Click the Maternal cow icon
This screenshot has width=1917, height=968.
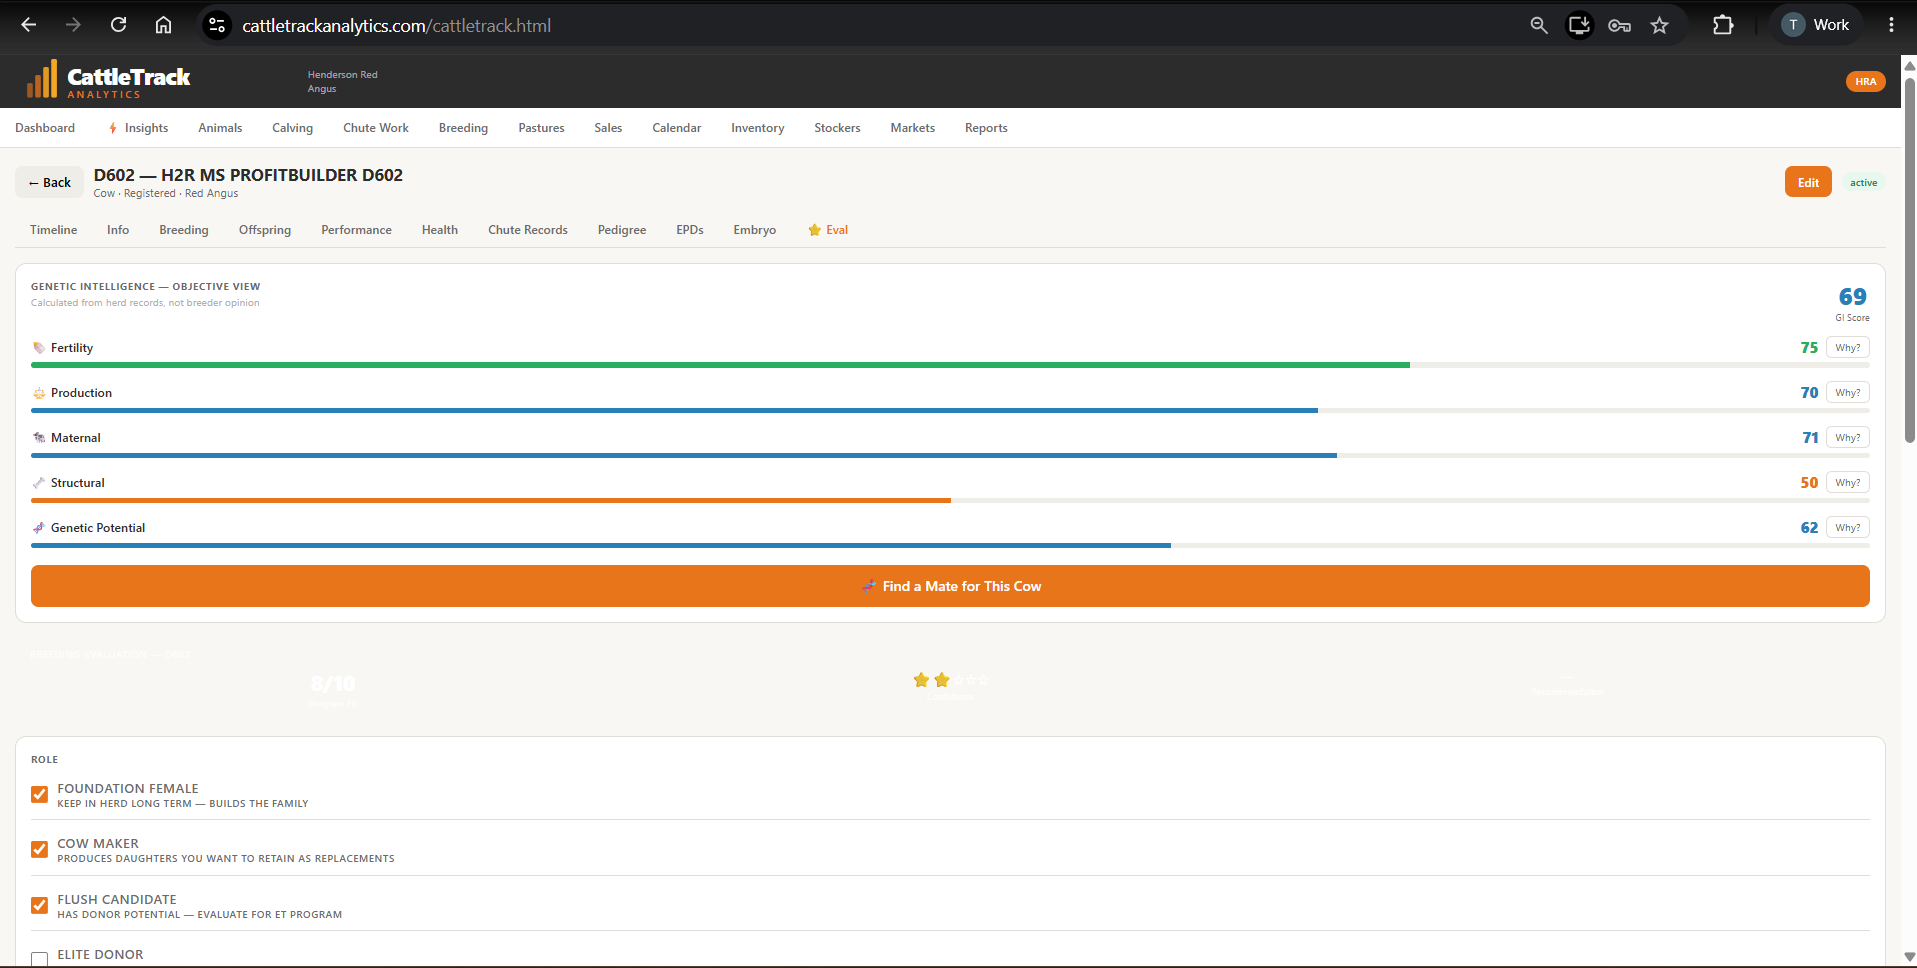39,438
